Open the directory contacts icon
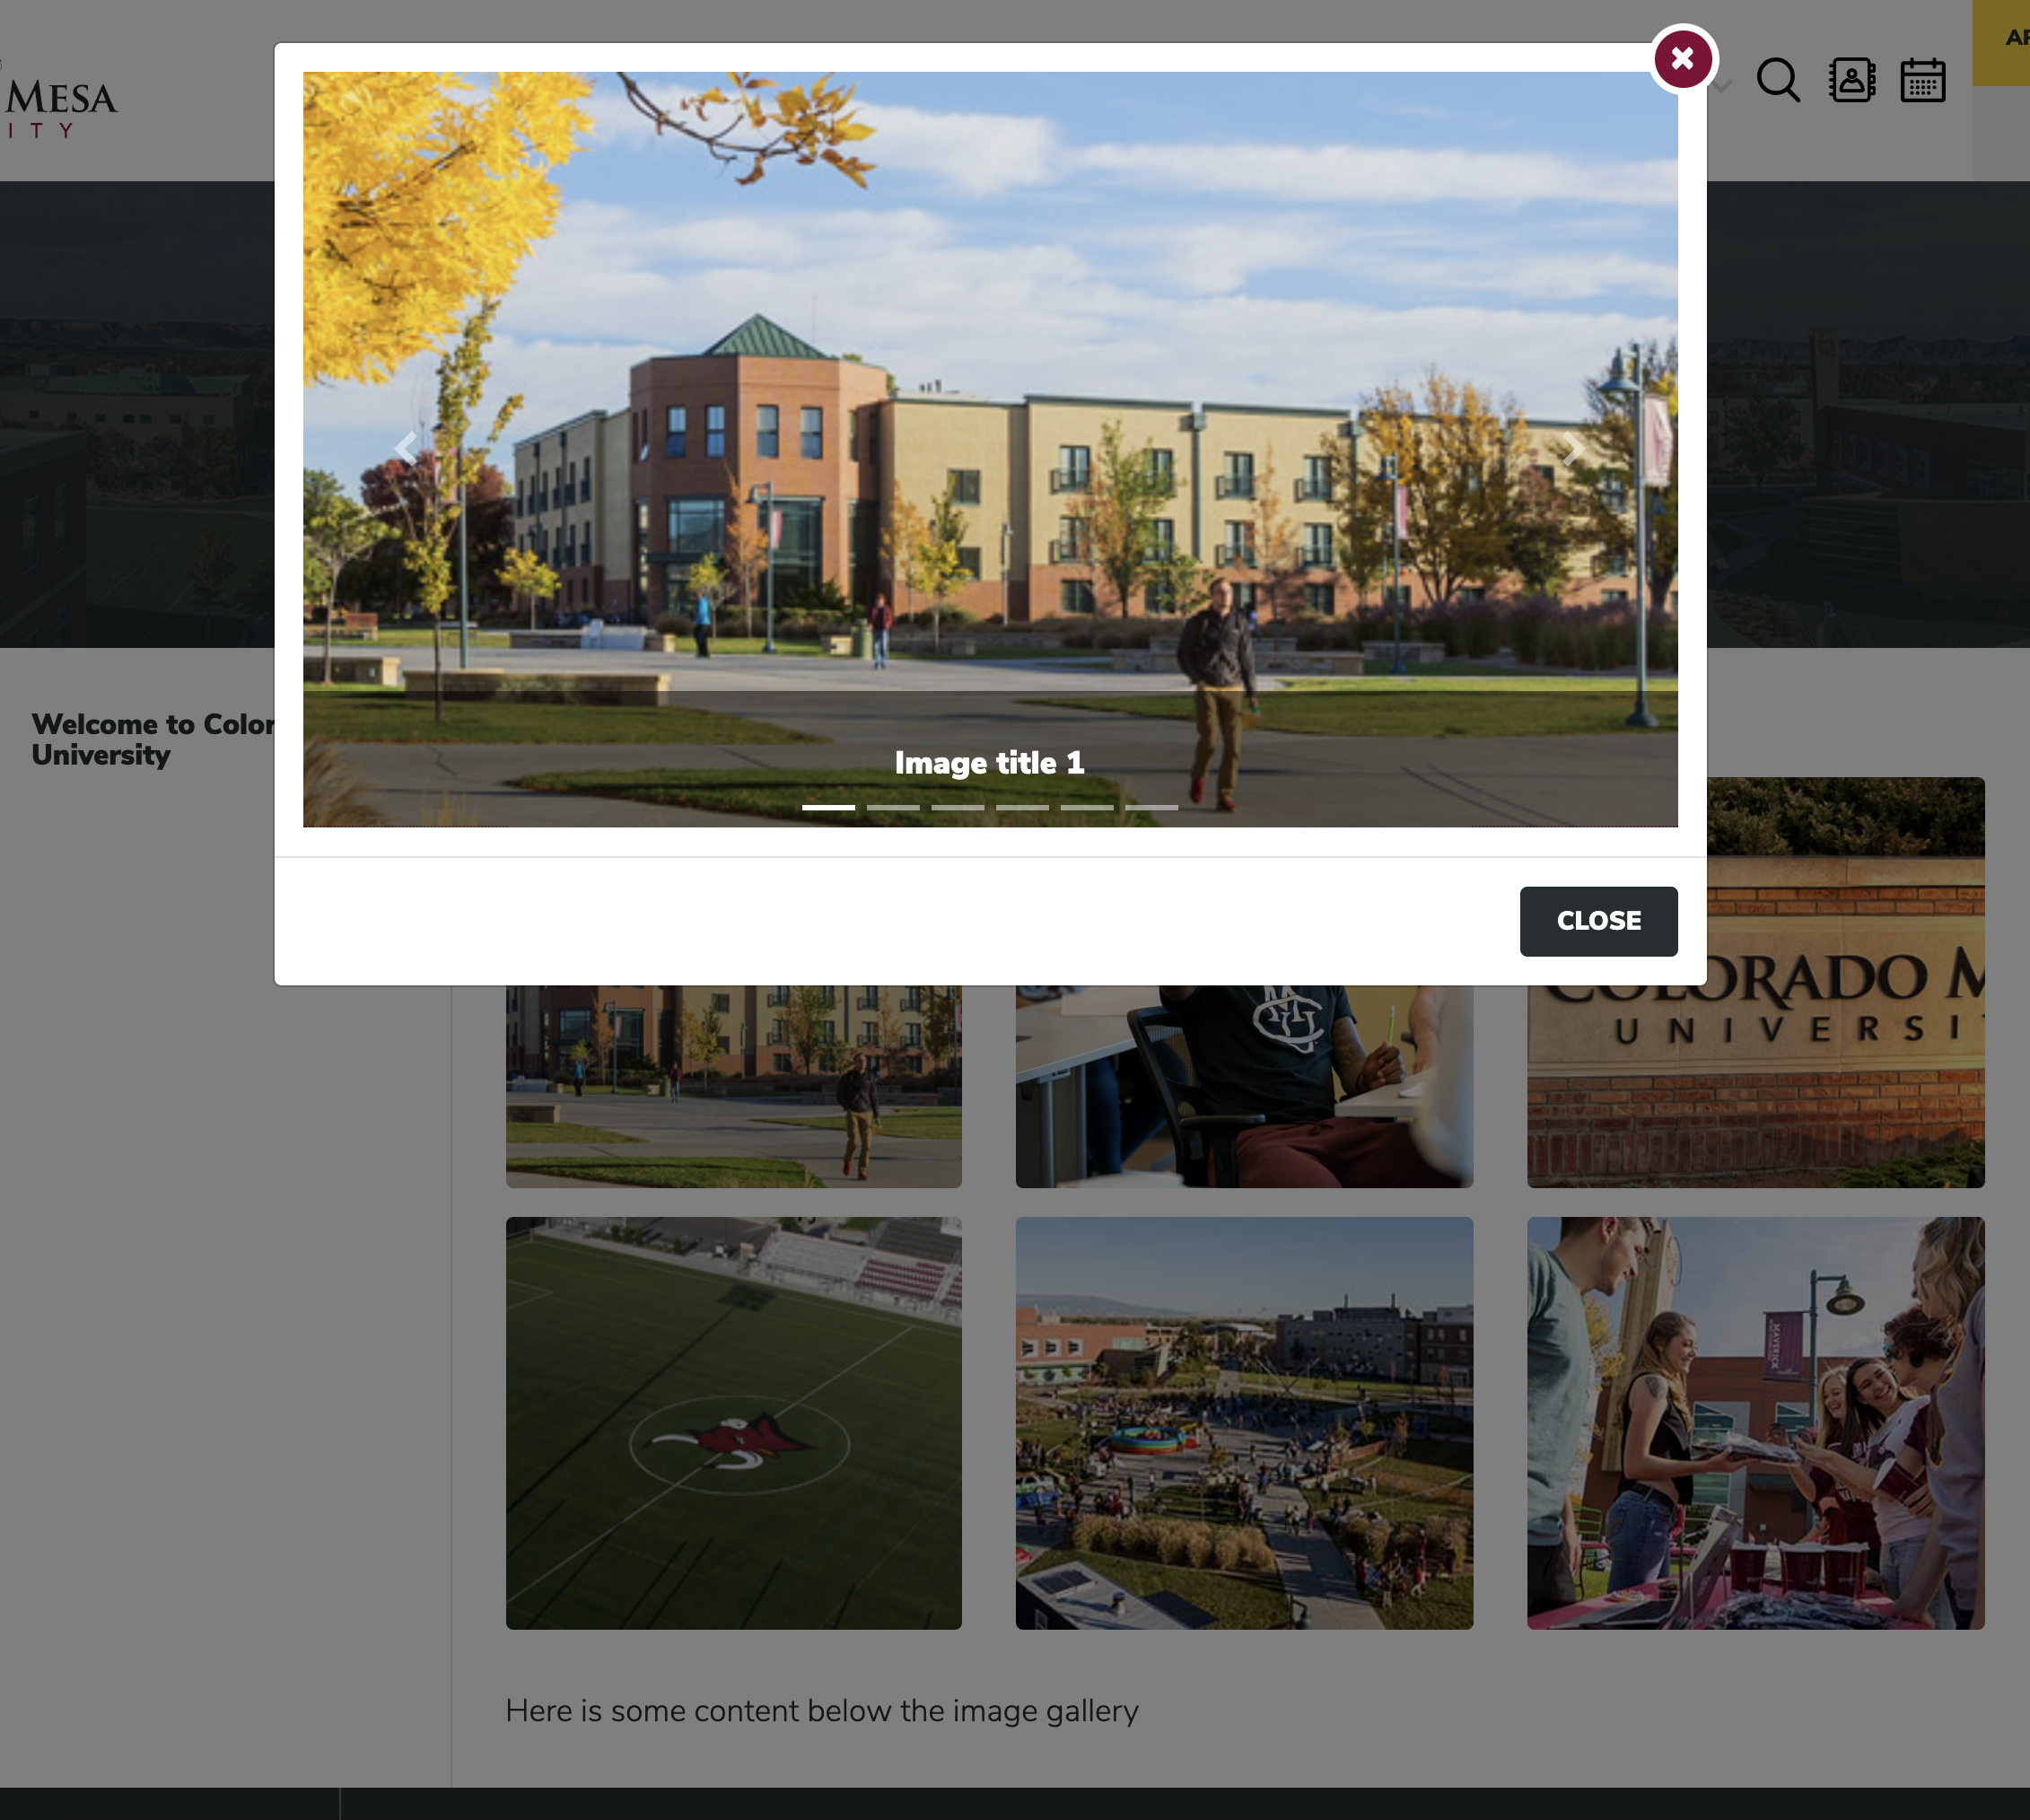Screen dimensions: 2030x1820 [x=1851, y=80]
